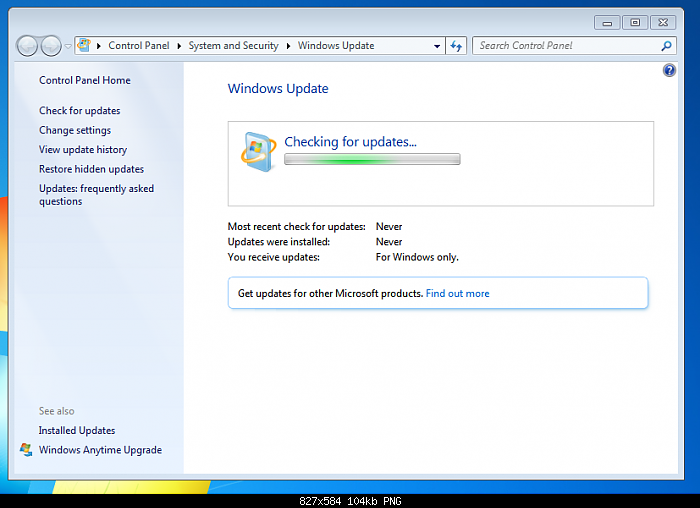Click the For Windows only. value
The height and width of the screenshot is (508, 700).
pyautogui.click(x=417, y=257)
